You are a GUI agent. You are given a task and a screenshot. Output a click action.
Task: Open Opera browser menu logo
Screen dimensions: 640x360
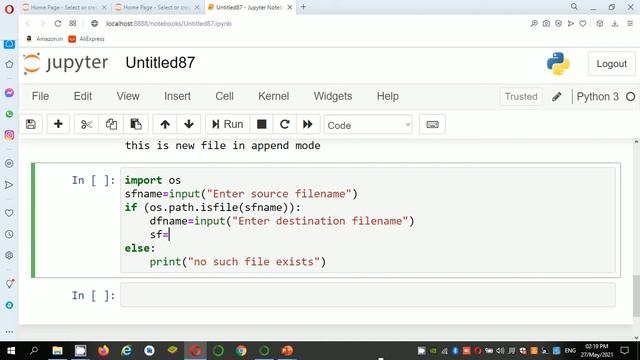(9, 9)
